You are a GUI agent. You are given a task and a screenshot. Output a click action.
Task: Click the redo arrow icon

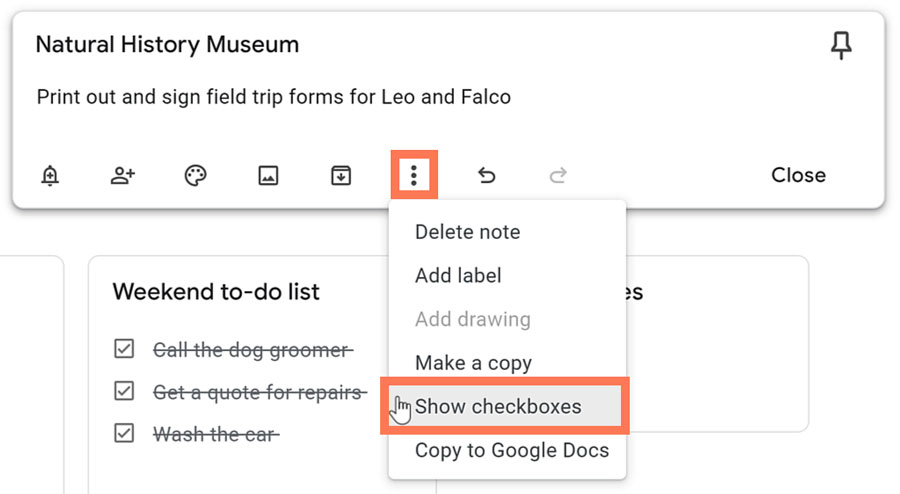pos(558,176)
